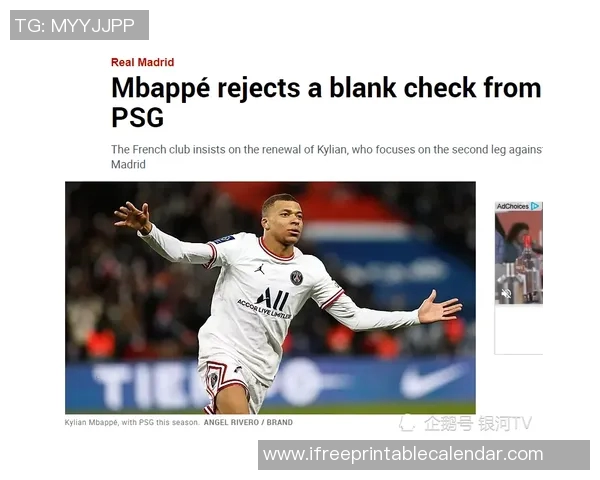The image size is (600, 480).
Task: Click the ANGEL RIVERO / BRAND photo credit
Action: (248, 422)
